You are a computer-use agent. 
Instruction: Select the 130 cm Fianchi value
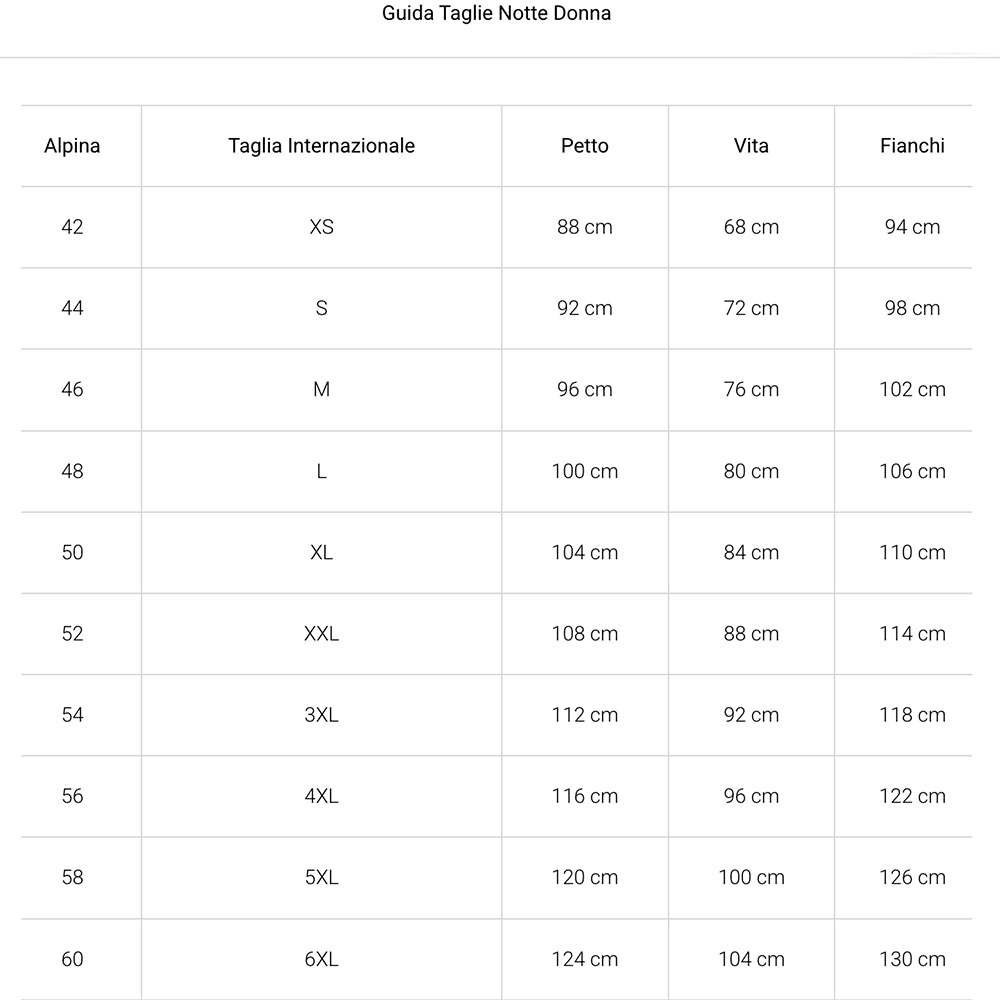tap(912, 959)
